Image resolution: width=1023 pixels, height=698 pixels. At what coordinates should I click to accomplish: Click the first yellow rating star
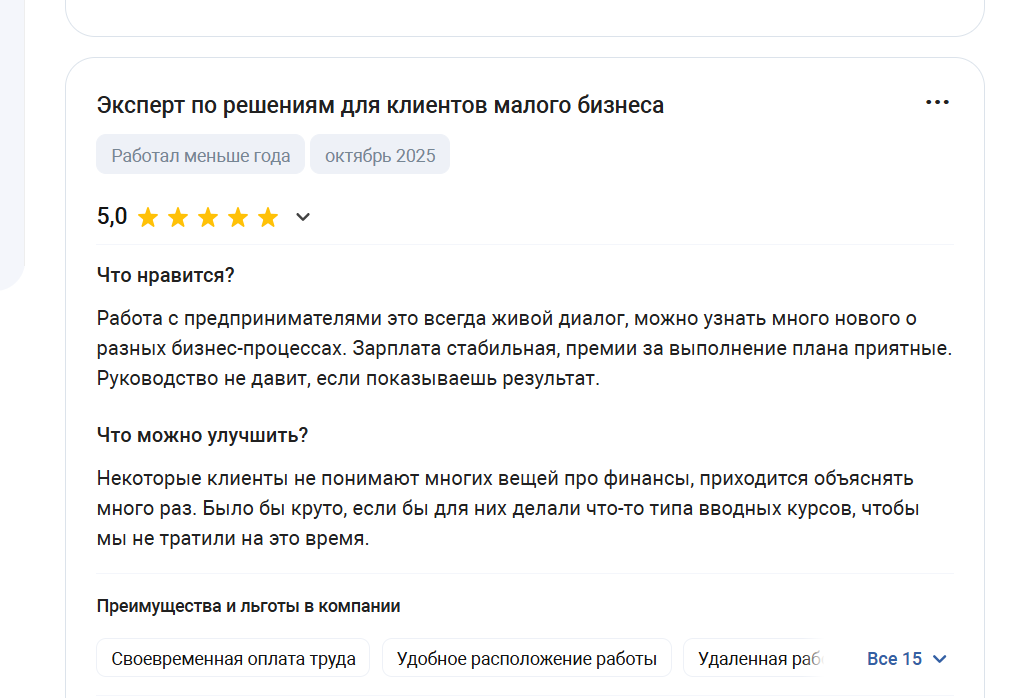[x=148, y=217]
